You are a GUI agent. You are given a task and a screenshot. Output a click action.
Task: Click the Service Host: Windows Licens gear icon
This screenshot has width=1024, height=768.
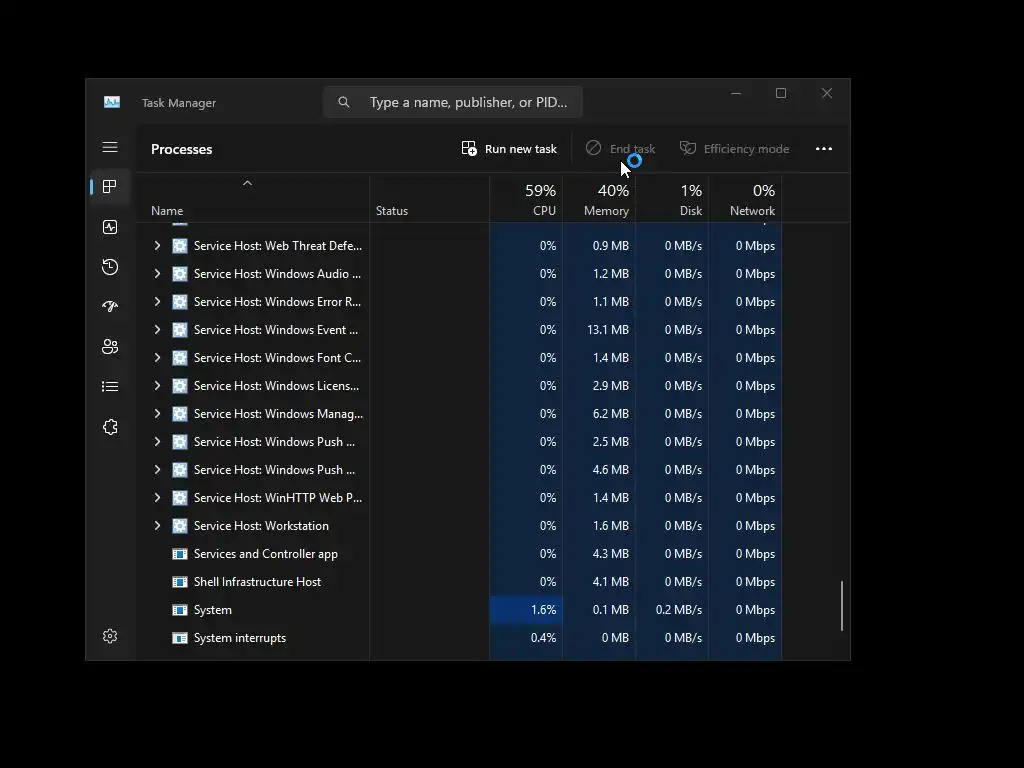(x=180, y=386)
